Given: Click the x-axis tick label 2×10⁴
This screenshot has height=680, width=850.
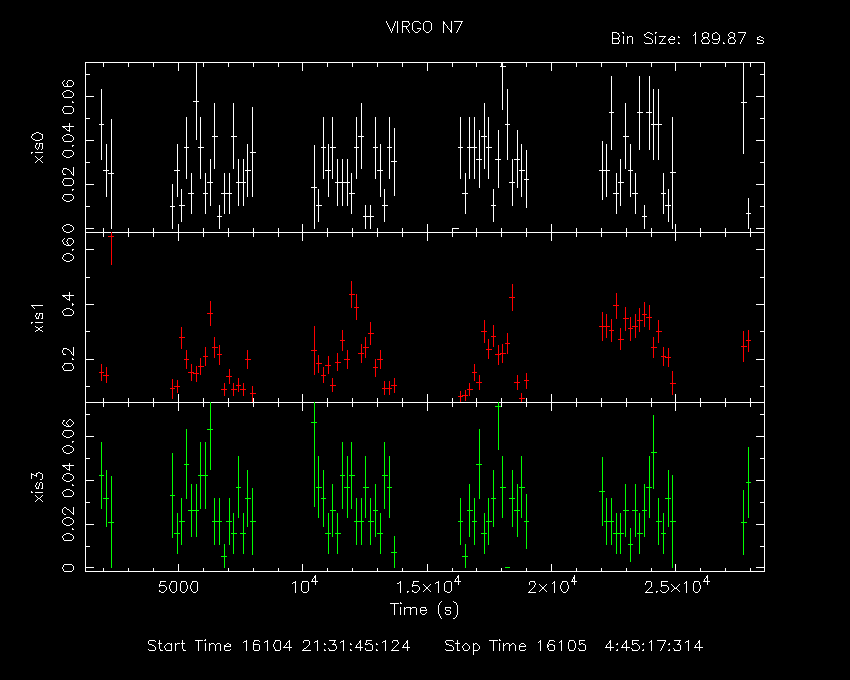Looking at the screenshot, I should pyautogui.click(x=552, y=586).
